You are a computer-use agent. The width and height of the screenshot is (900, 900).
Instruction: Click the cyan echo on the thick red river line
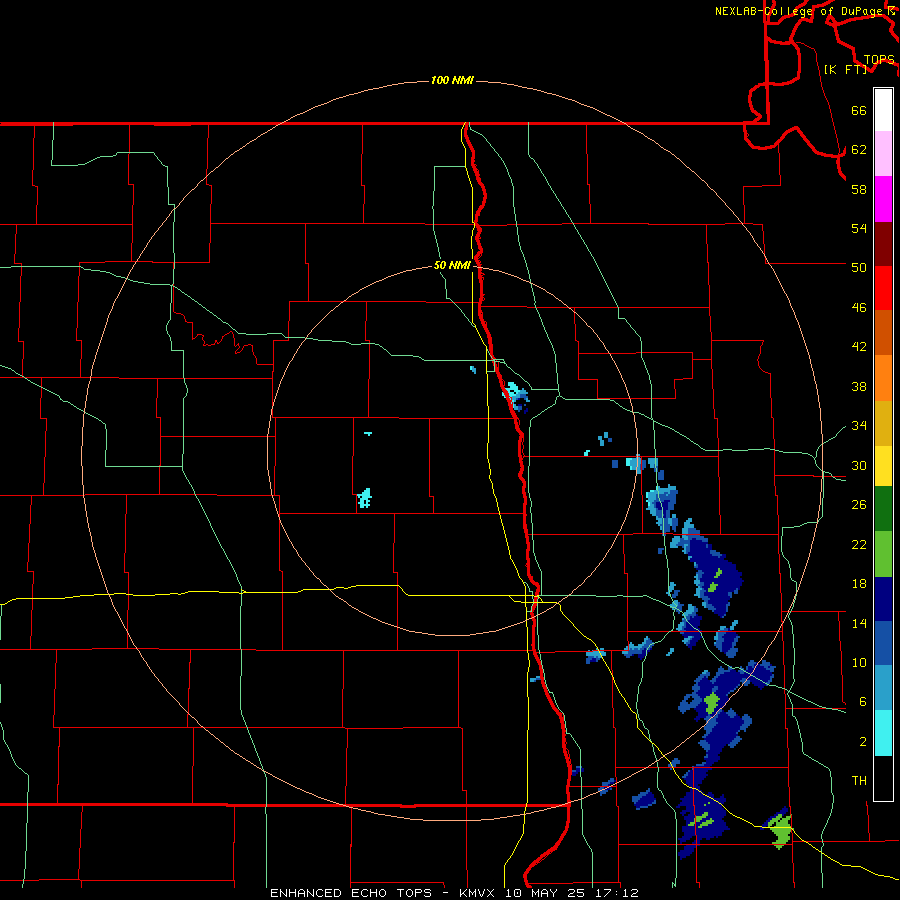[517, 395]
